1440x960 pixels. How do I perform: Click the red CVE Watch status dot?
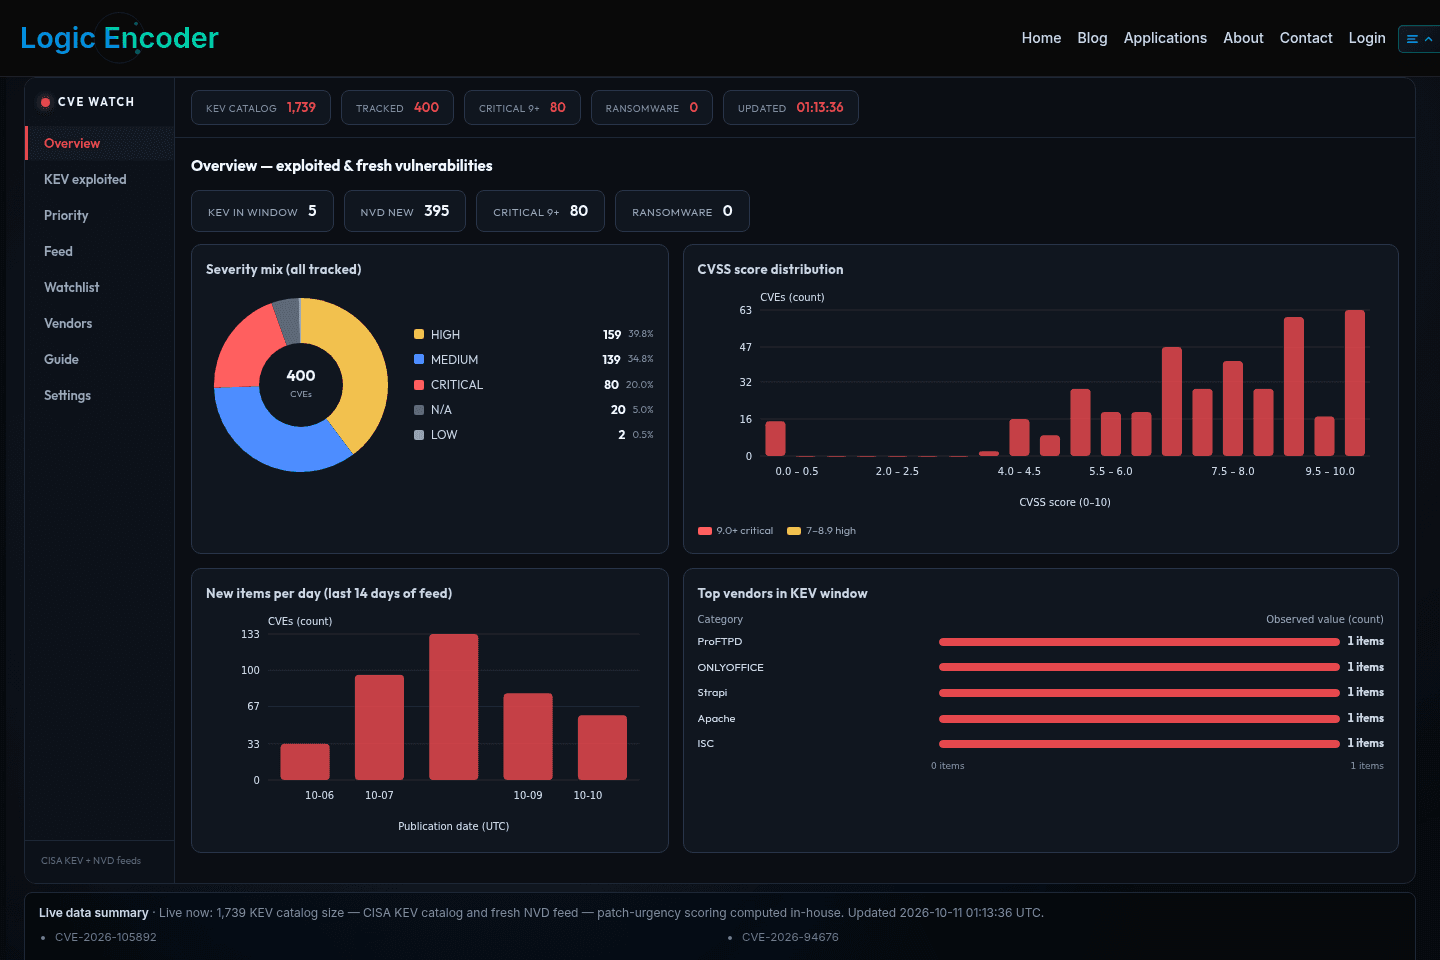tap(45, 102)
